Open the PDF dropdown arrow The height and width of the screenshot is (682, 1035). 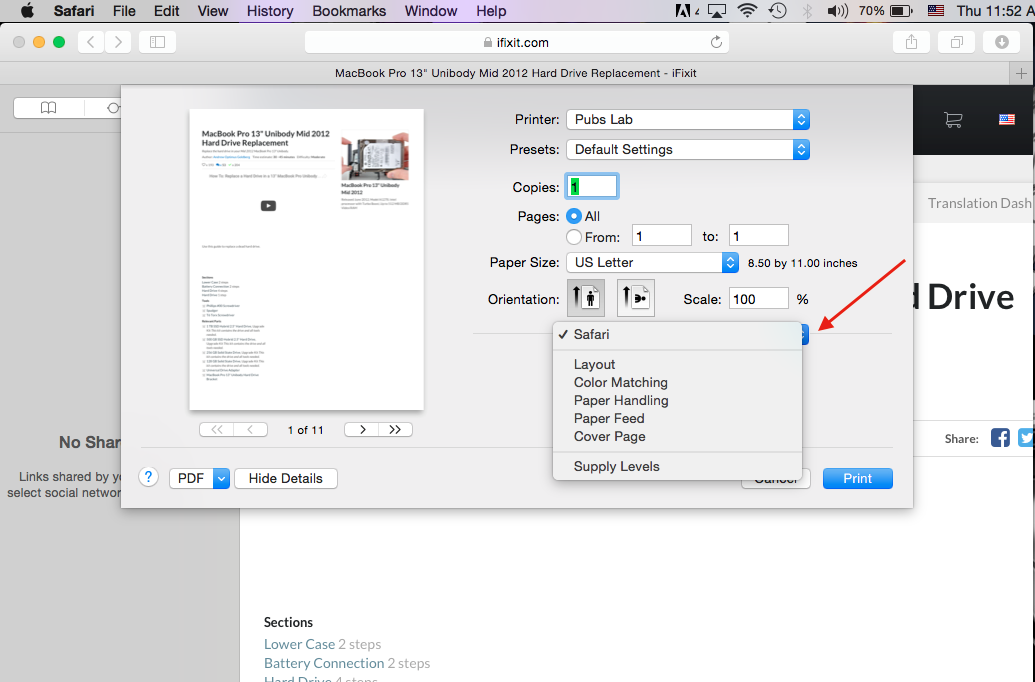221,479
